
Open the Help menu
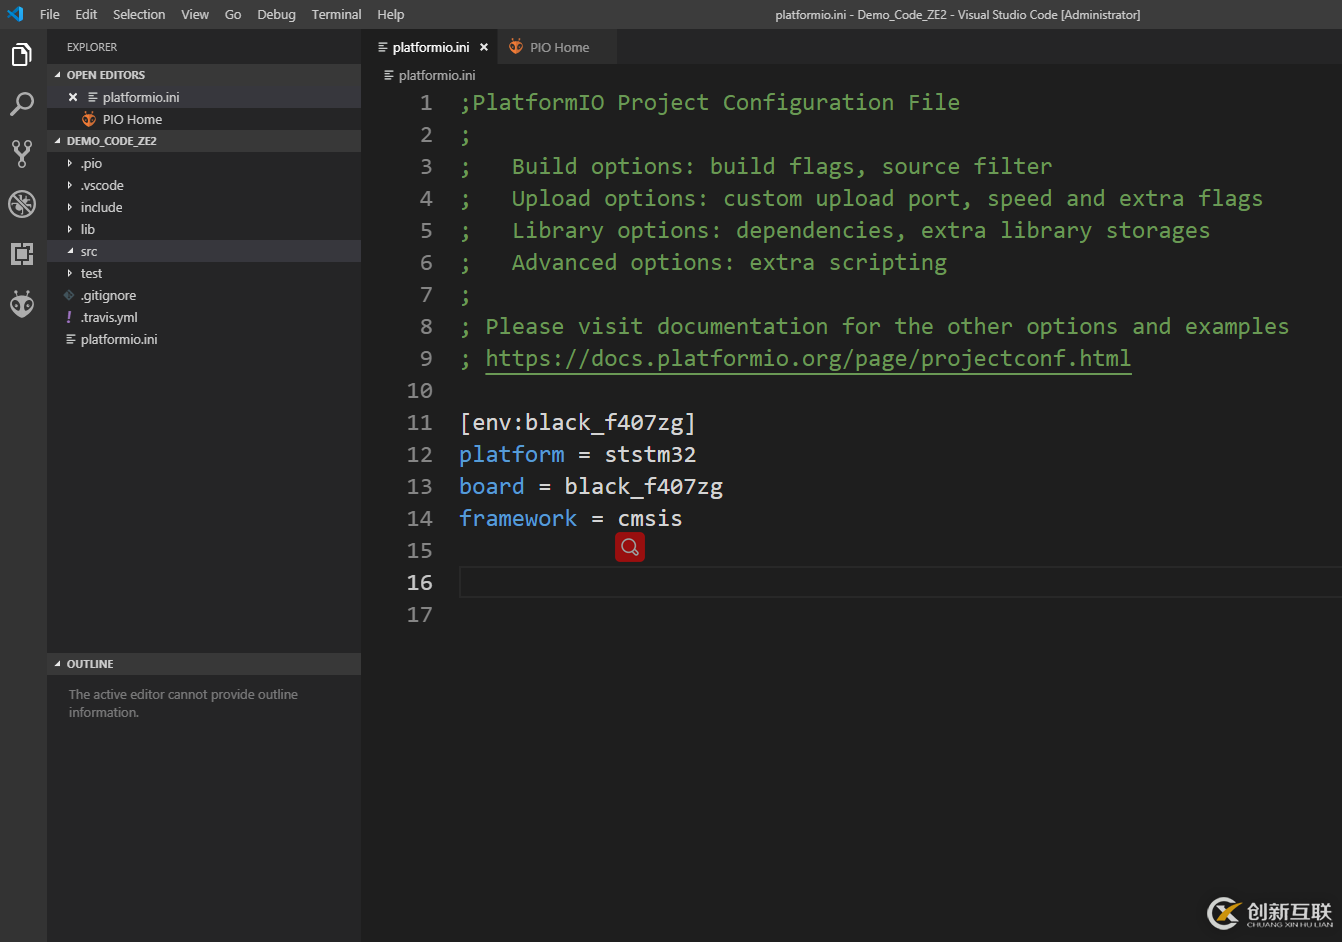(391, 14)
